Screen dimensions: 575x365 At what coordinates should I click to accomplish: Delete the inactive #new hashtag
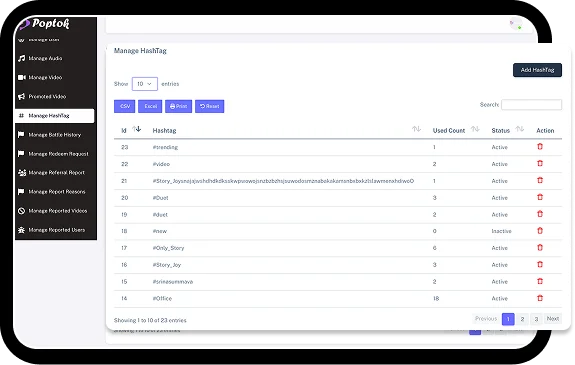[x=540, y=231]
